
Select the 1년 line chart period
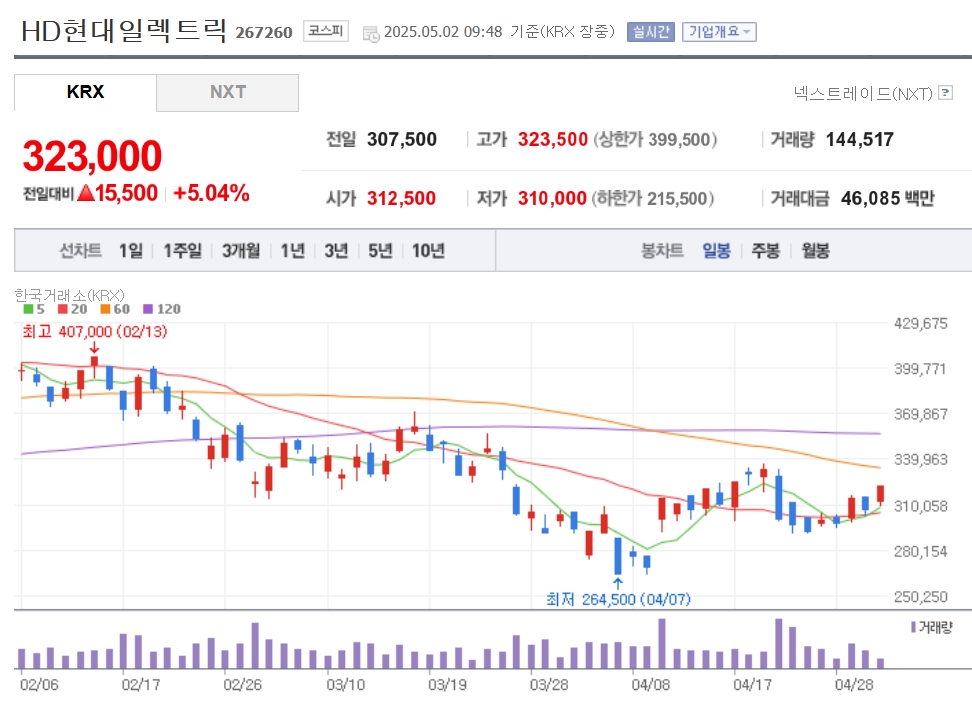coord(293,250)
